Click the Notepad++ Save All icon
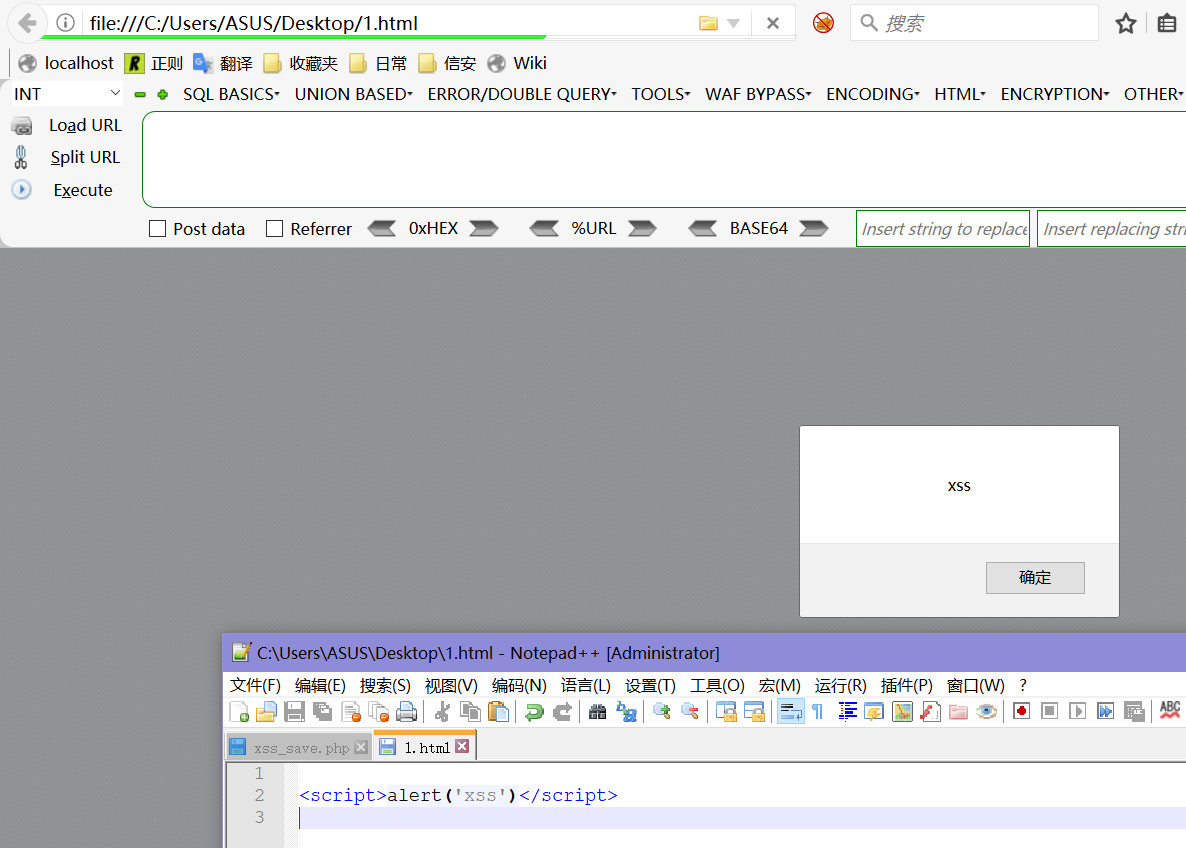The width and height of the screenshot is (1186, 848). pyautogui.click(x=322, y=712)
